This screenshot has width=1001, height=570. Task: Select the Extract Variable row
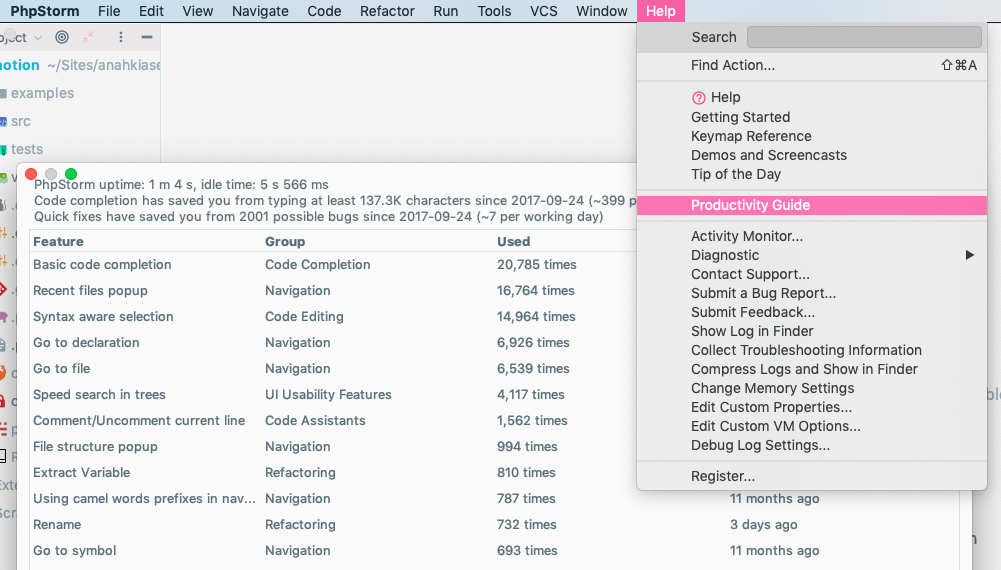(333, 473)
